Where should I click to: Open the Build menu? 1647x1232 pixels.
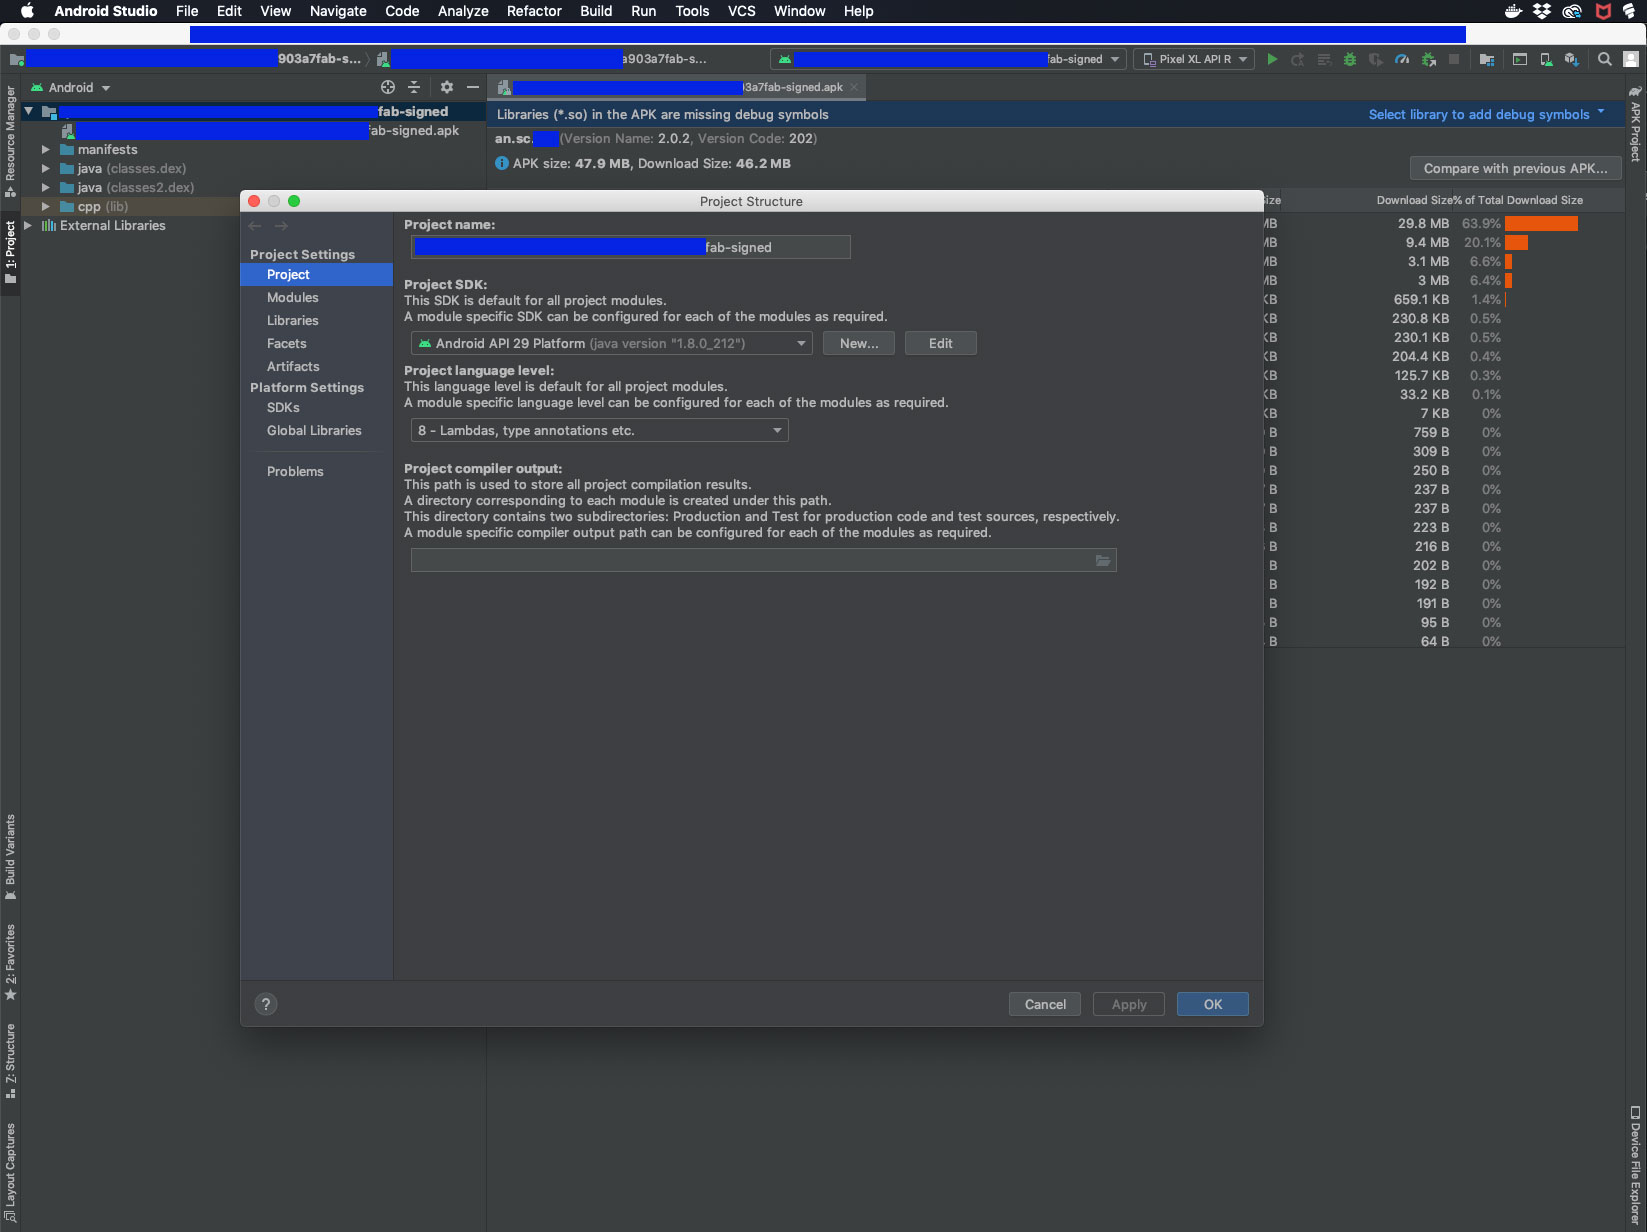(596, 11)
